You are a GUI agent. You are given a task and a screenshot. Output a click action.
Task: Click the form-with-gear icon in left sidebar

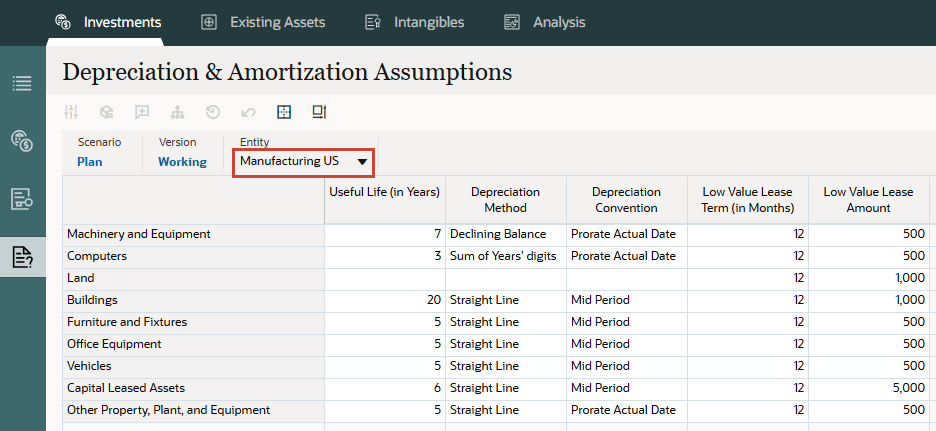coord(22,199)
